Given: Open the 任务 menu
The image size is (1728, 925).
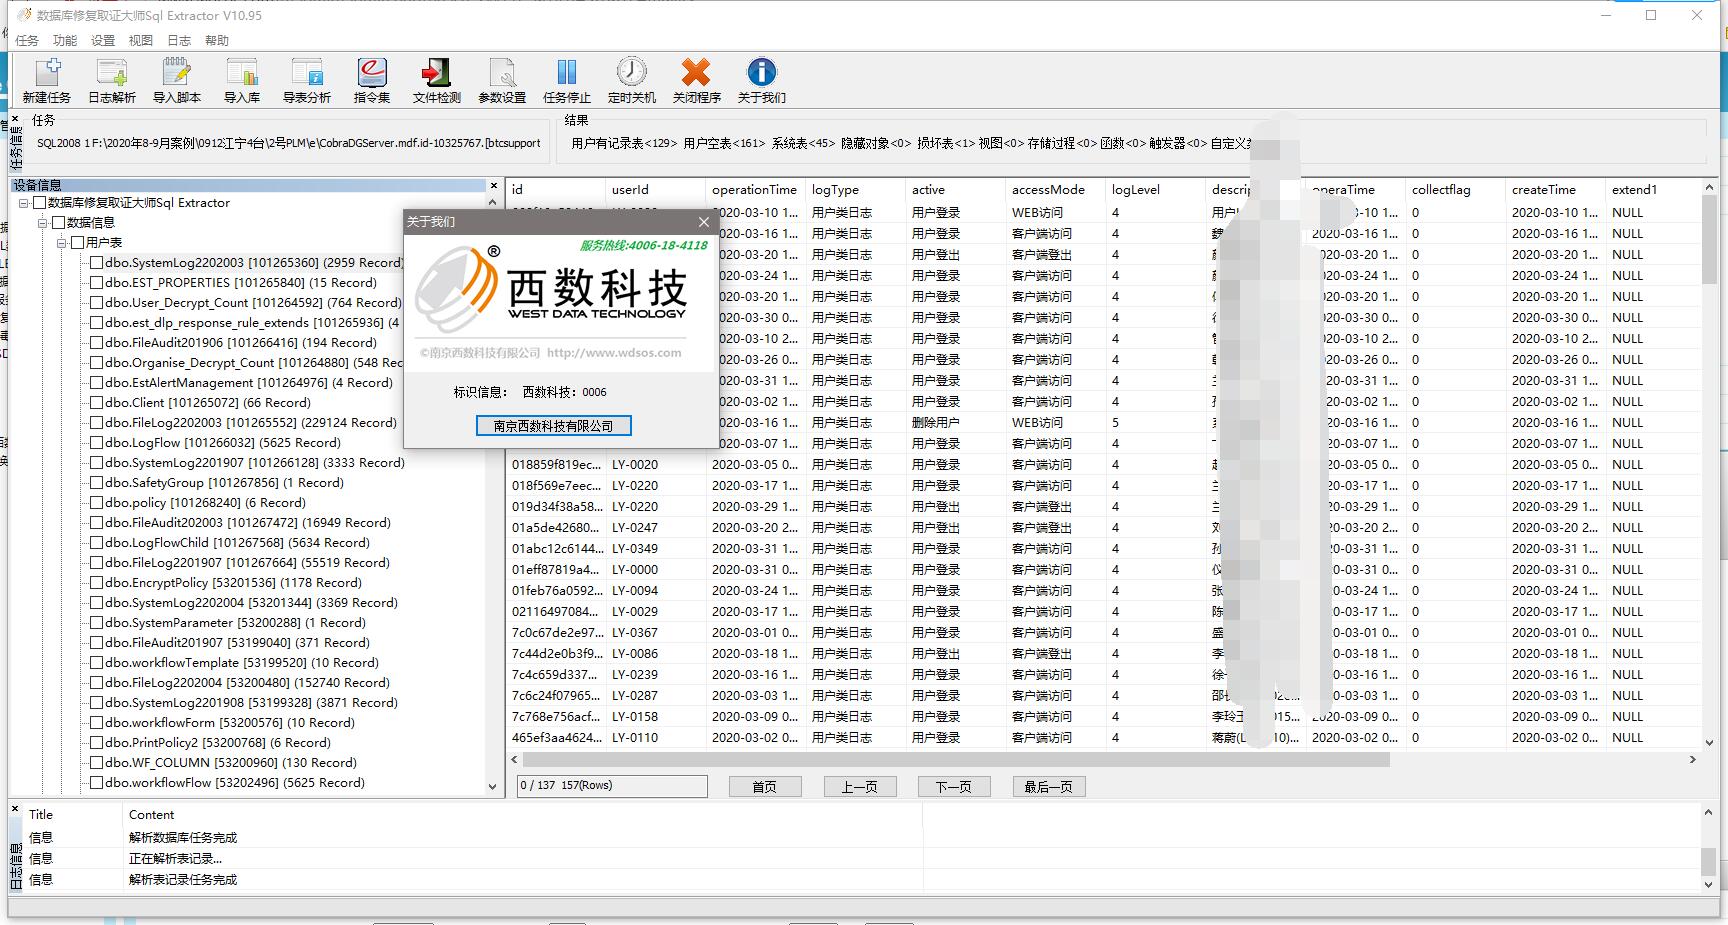Looking at the screenshot, I should (x=27, y=40).
